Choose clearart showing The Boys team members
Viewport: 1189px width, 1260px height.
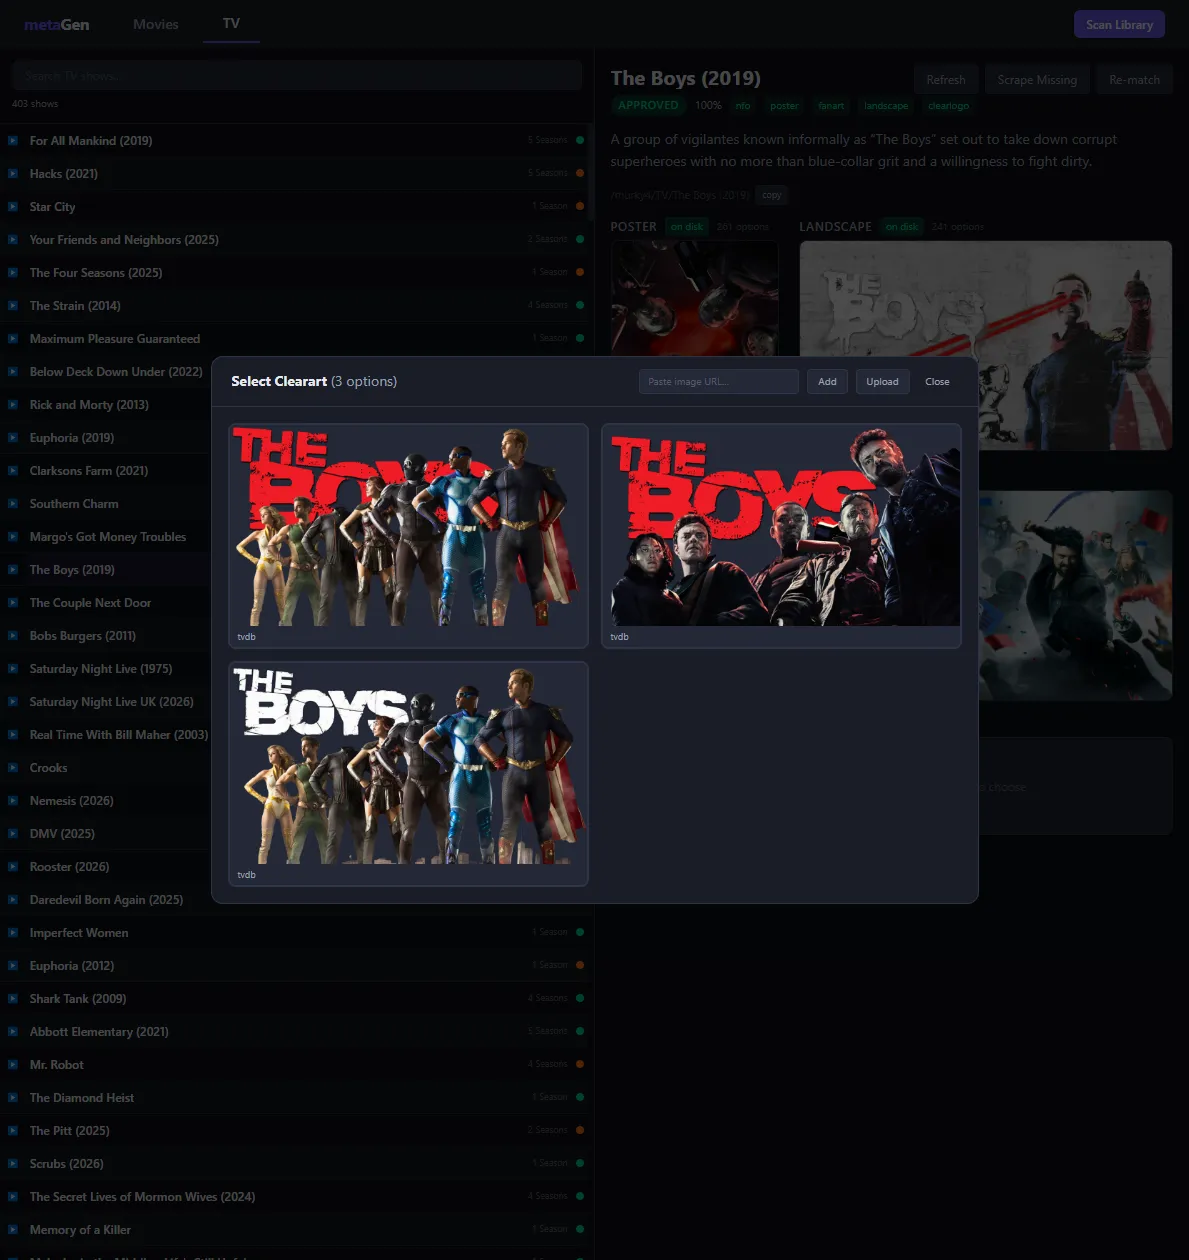pyautogui.click(x=781, y=536)
